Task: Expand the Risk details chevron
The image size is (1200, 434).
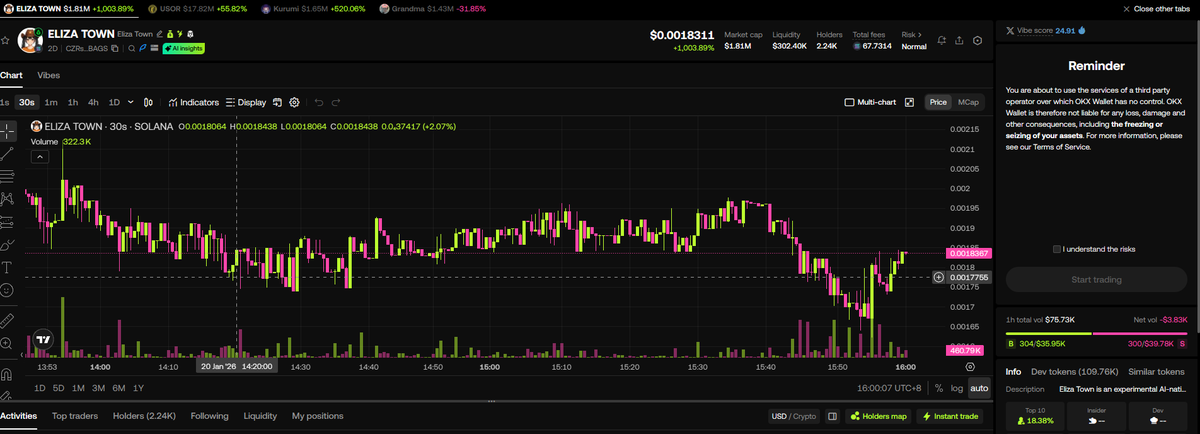Action: coord(920,34)
